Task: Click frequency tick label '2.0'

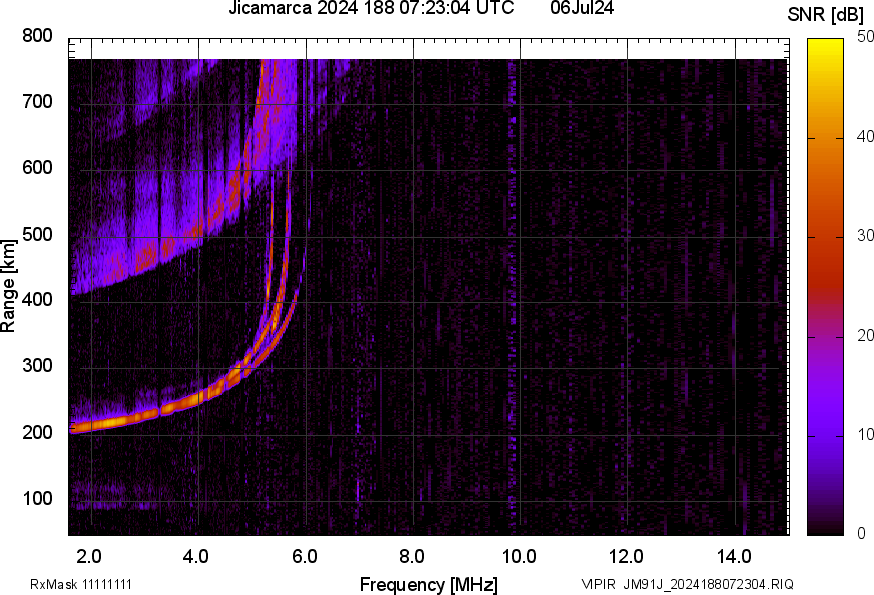Action: pyautogui.click(x=89, y=557)
